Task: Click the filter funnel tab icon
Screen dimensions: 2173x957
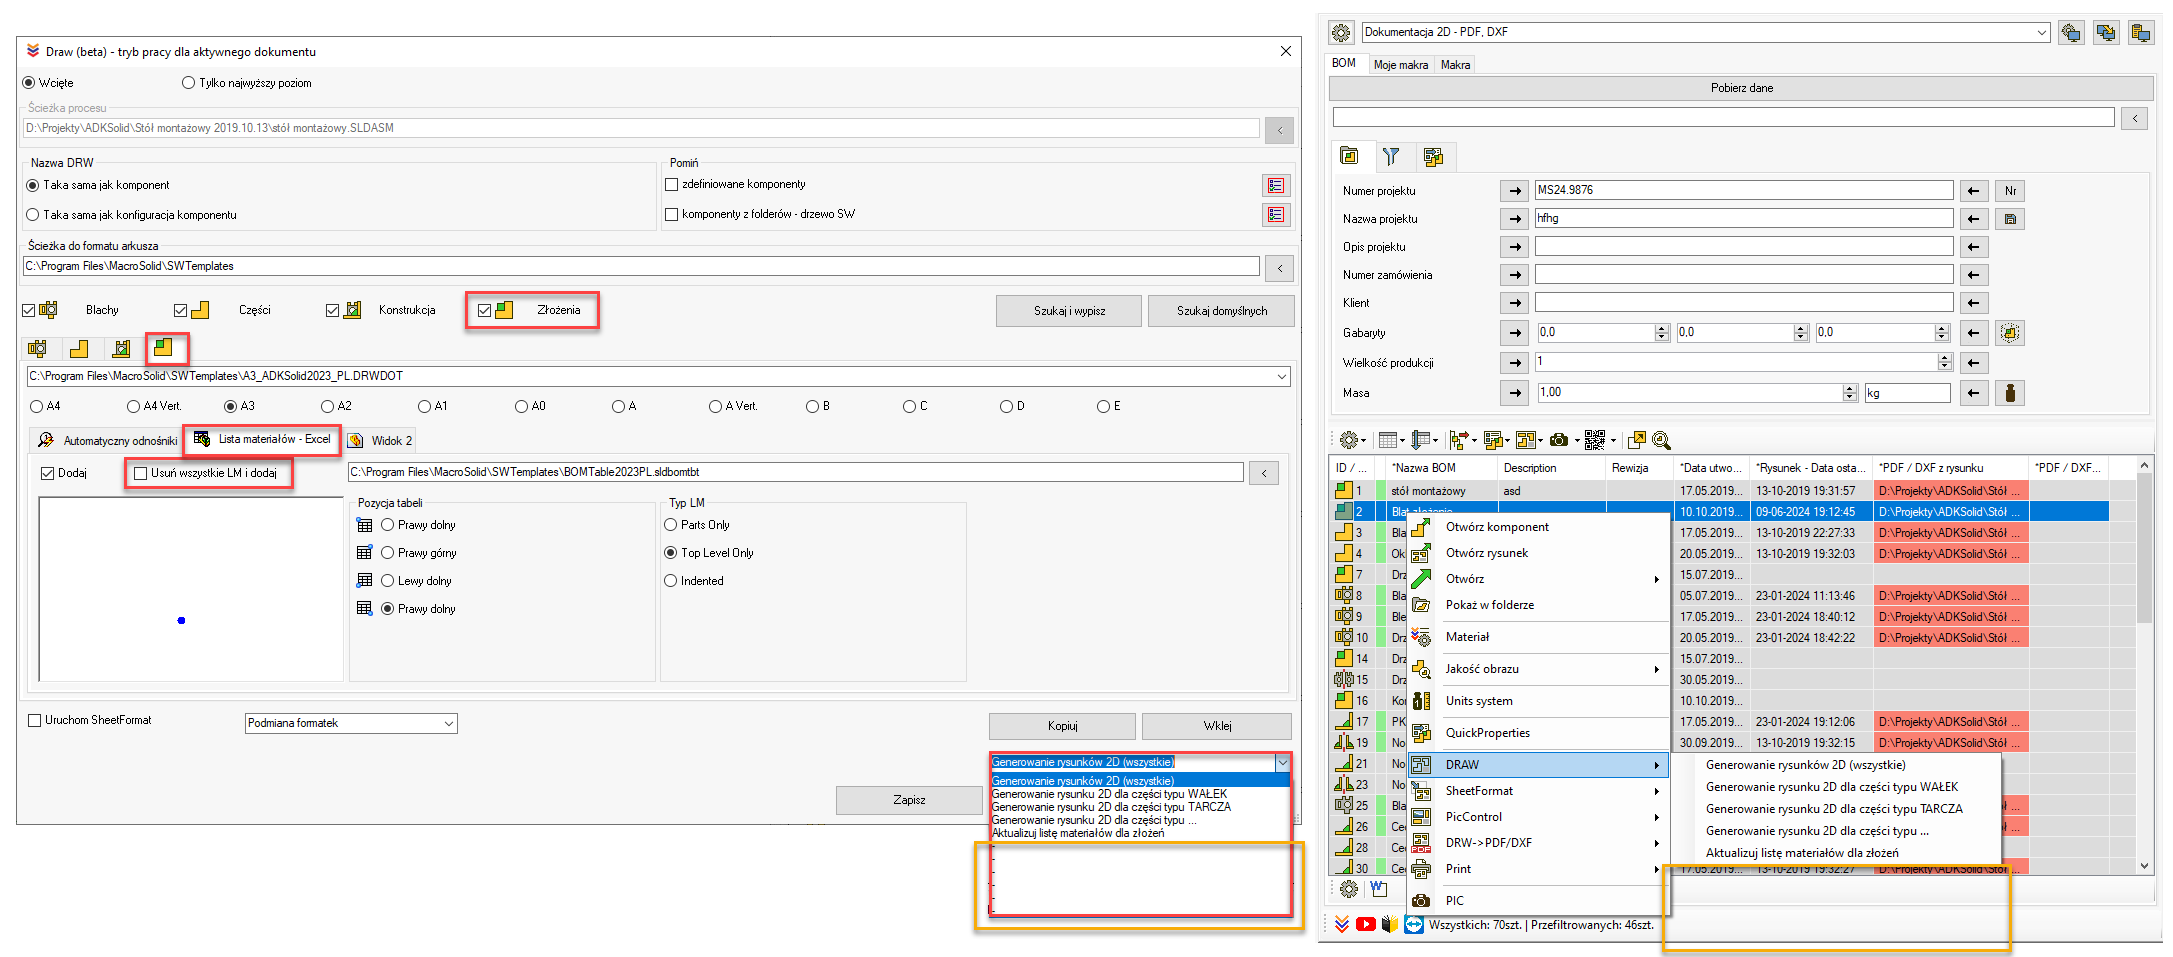Action: 1390,156
